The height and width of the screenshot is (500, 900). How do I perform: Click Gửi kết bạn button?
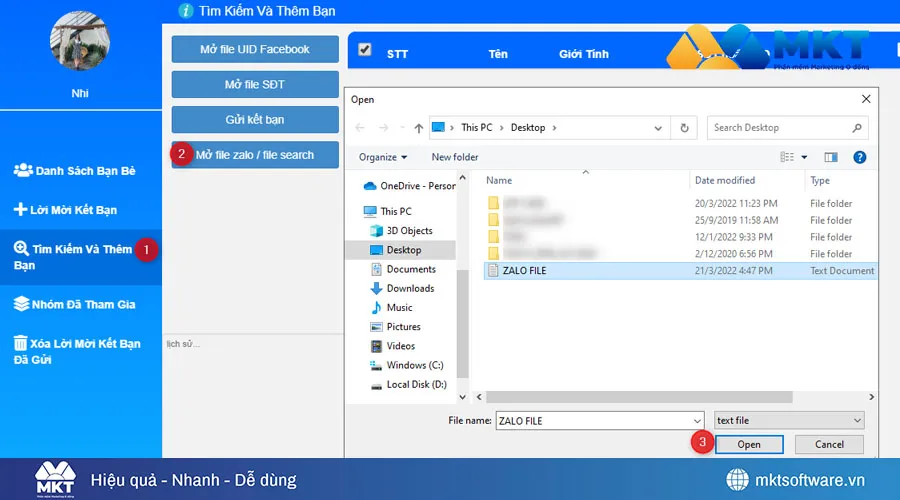255,119
